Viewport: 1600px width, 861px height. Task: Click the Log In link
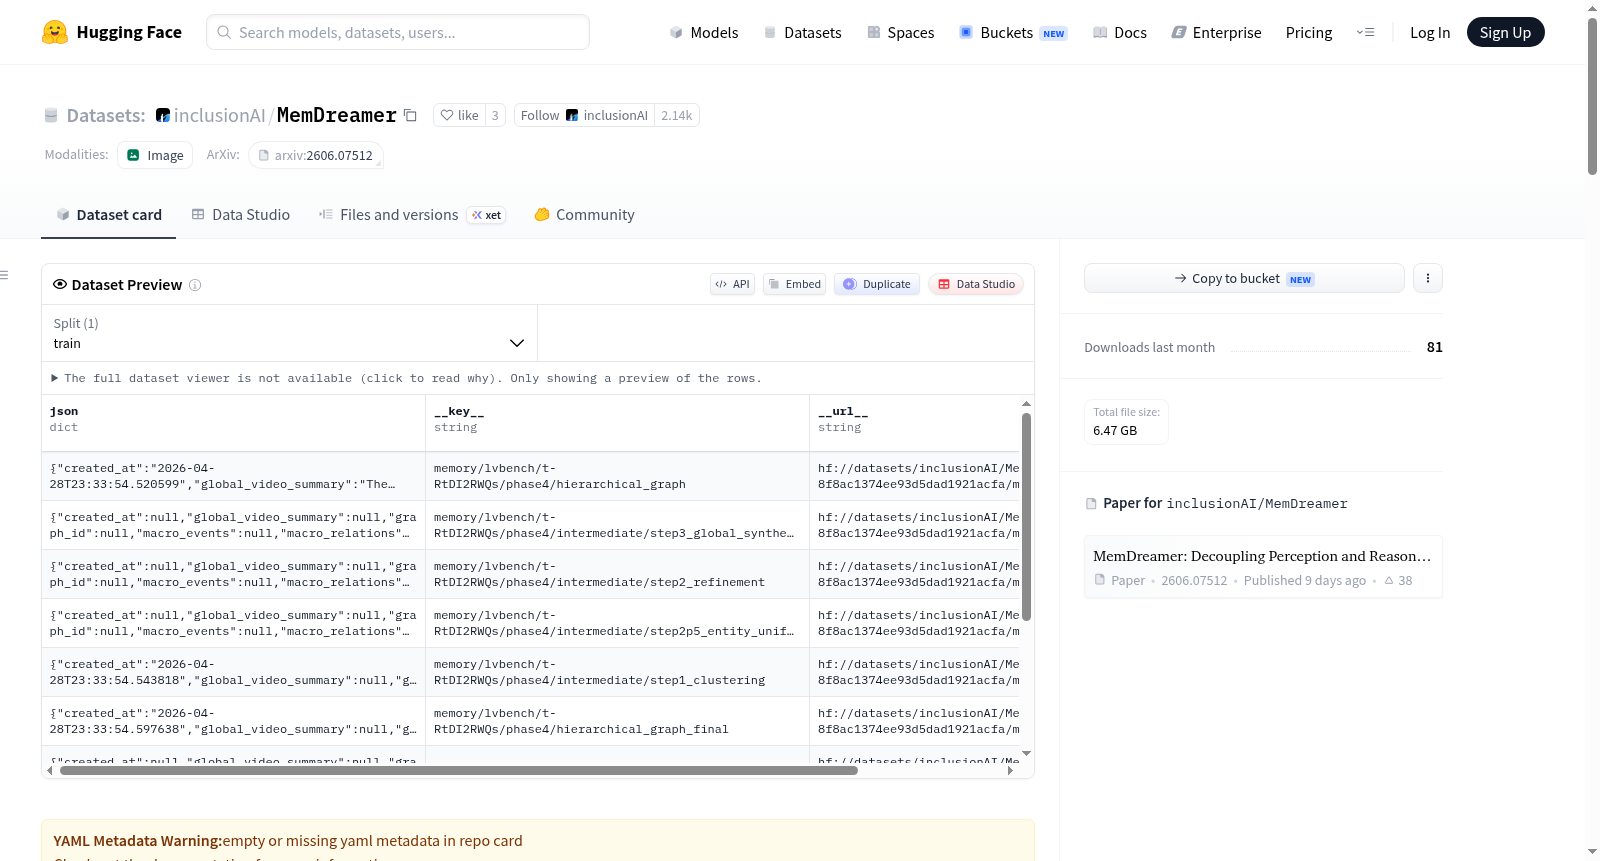point(1430,33)
